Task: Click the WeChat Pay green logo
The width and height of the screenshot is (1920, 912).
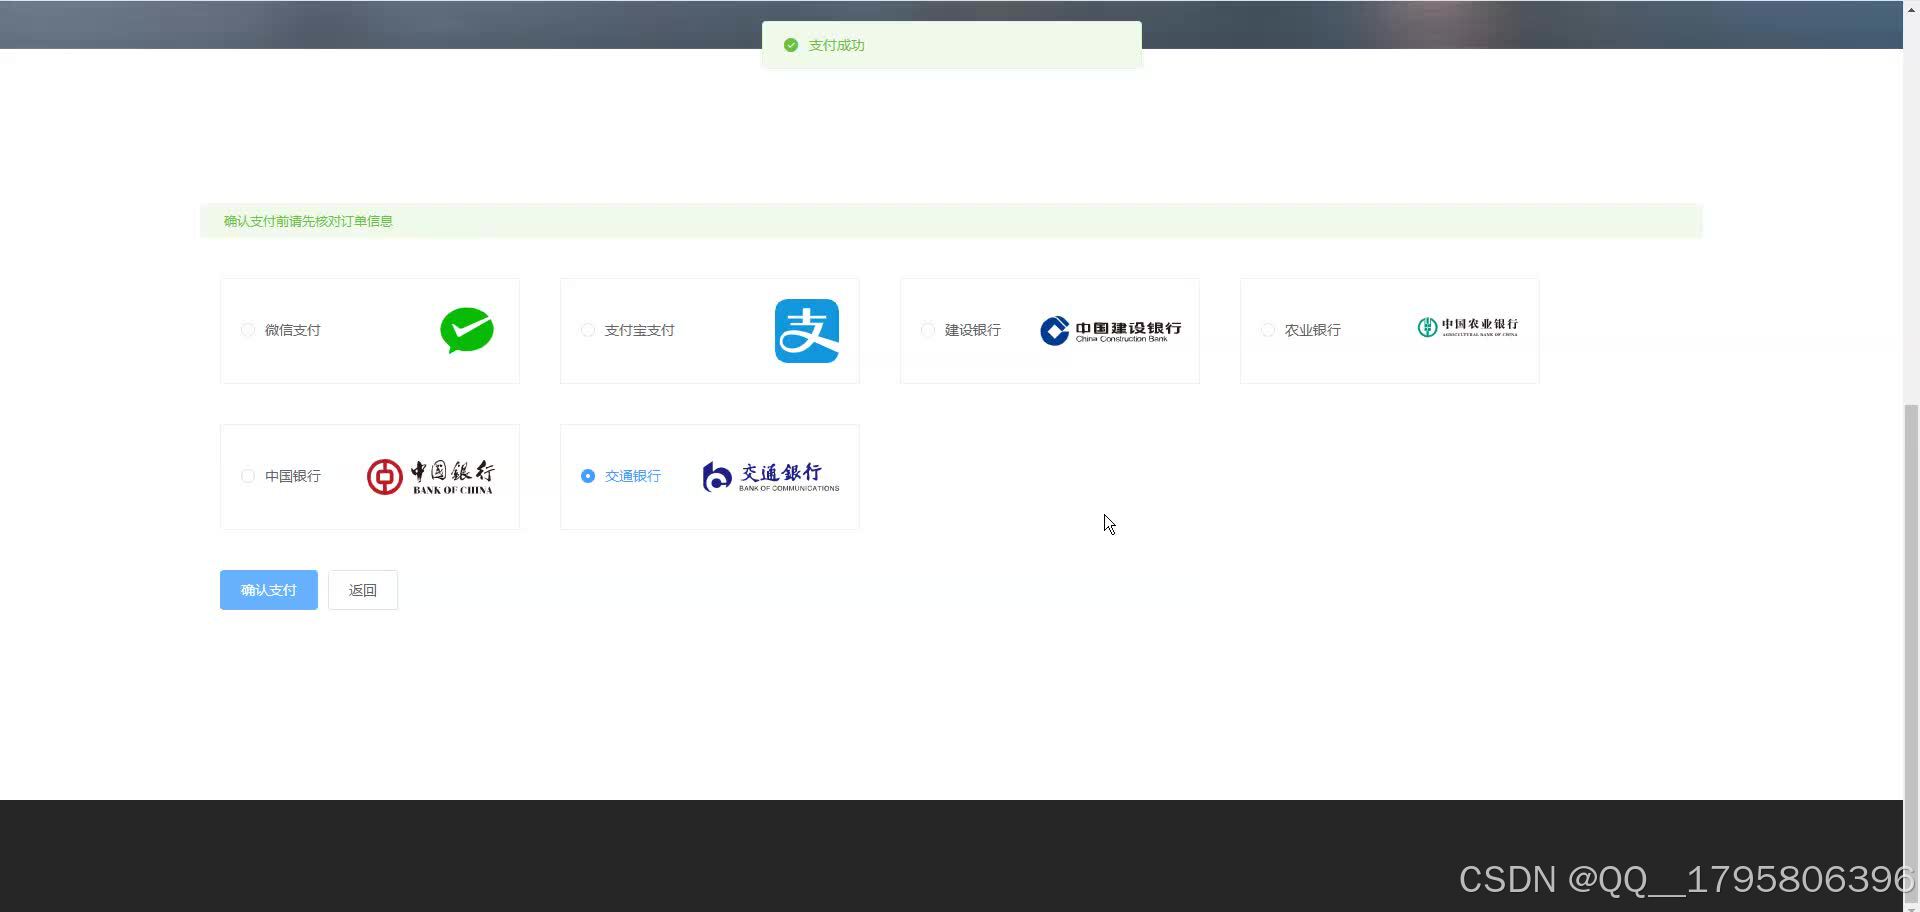Action: click(x=466, y=330)
